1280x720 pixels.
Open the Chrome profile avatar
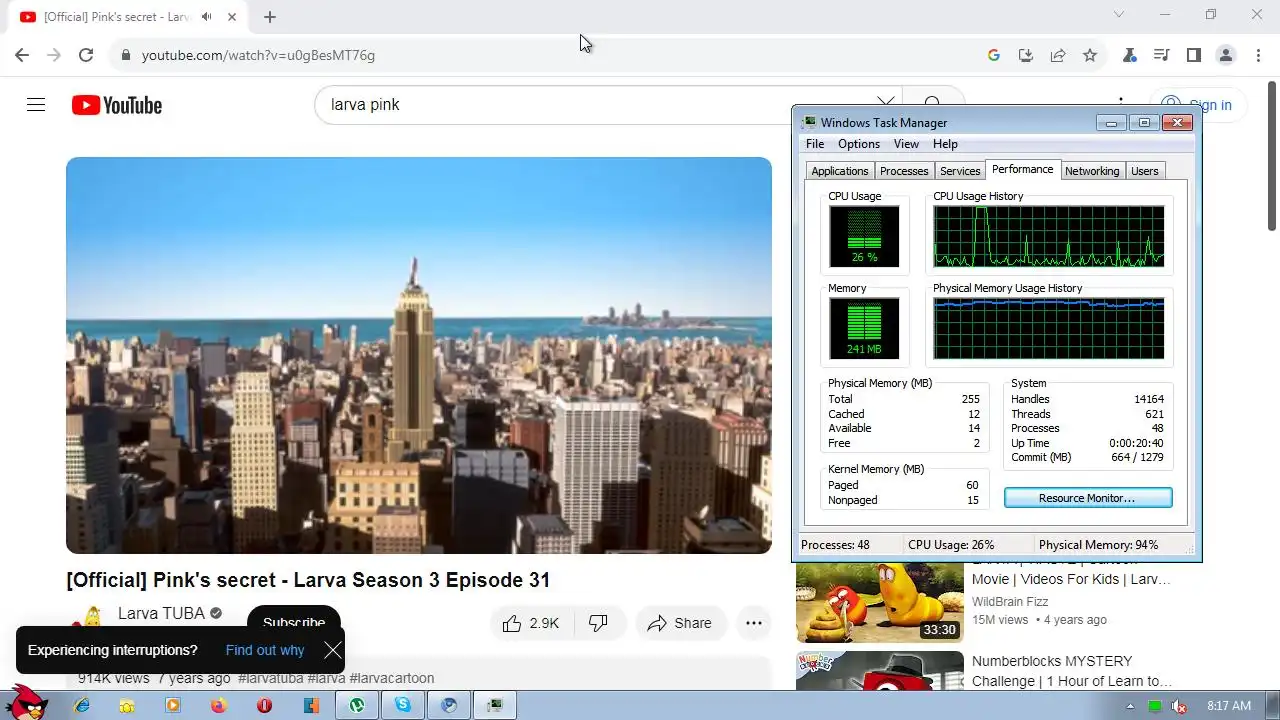click(x=1226, y=55)
